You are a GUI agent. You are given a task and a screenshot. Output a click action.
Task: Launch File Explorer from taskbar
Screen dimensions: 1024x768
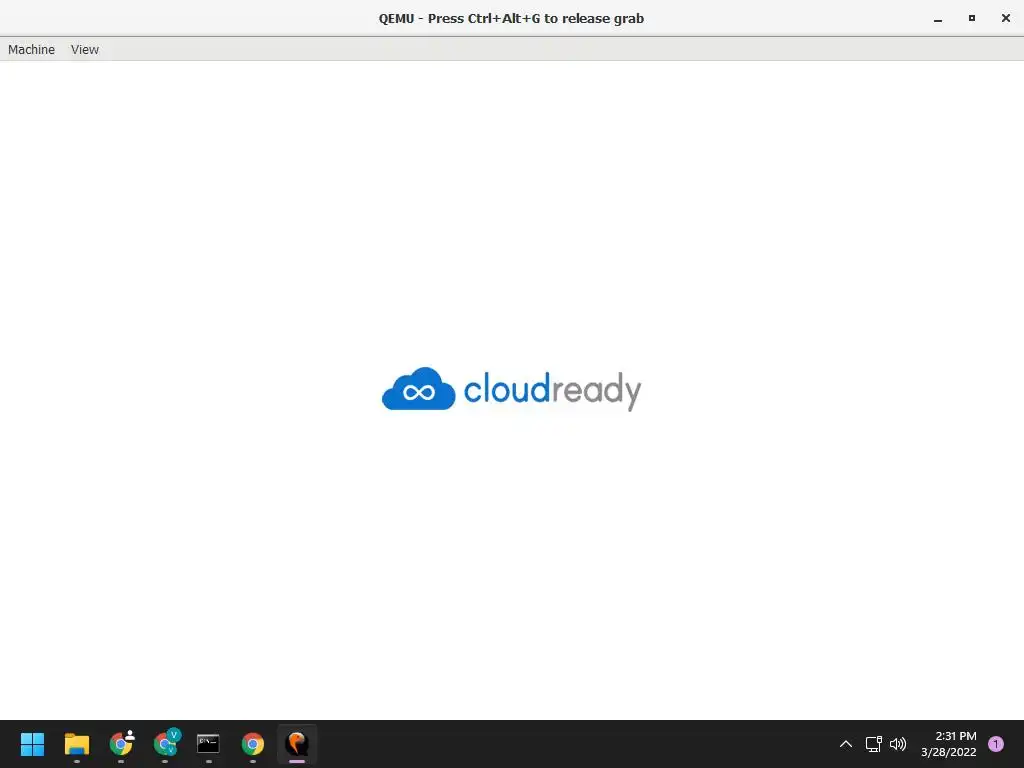click(76, 744)
